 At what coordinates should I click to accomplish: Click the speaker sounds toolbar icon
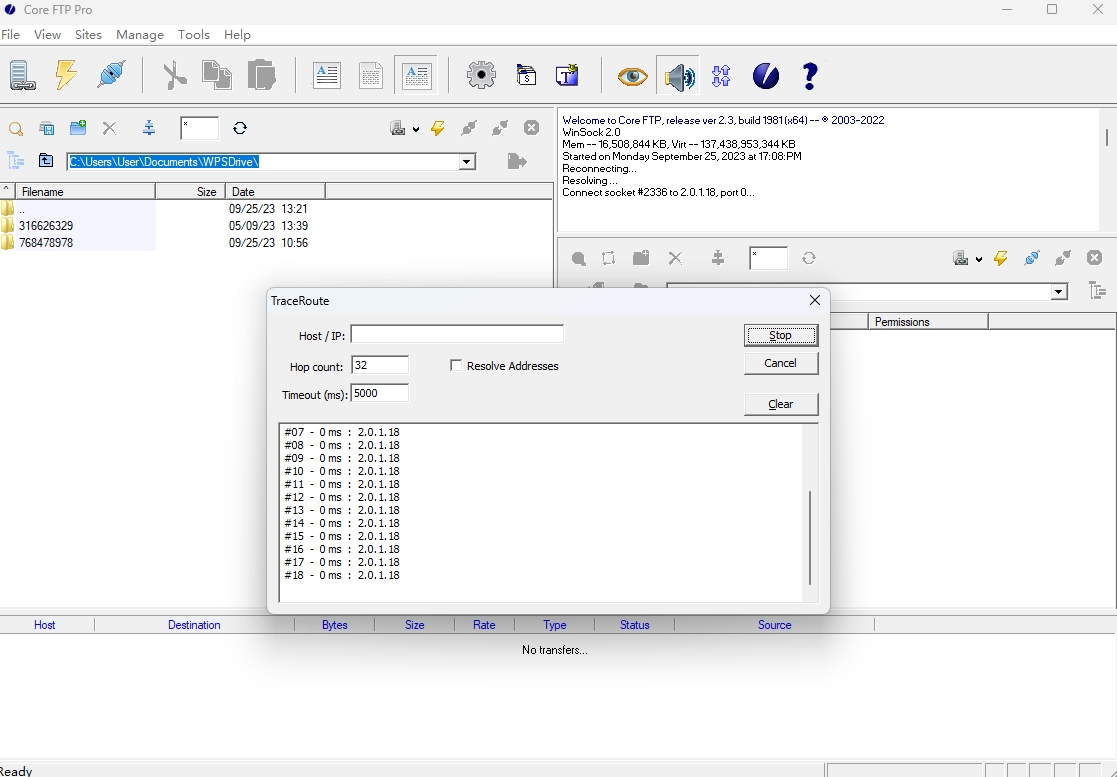[x=680, y=75]
